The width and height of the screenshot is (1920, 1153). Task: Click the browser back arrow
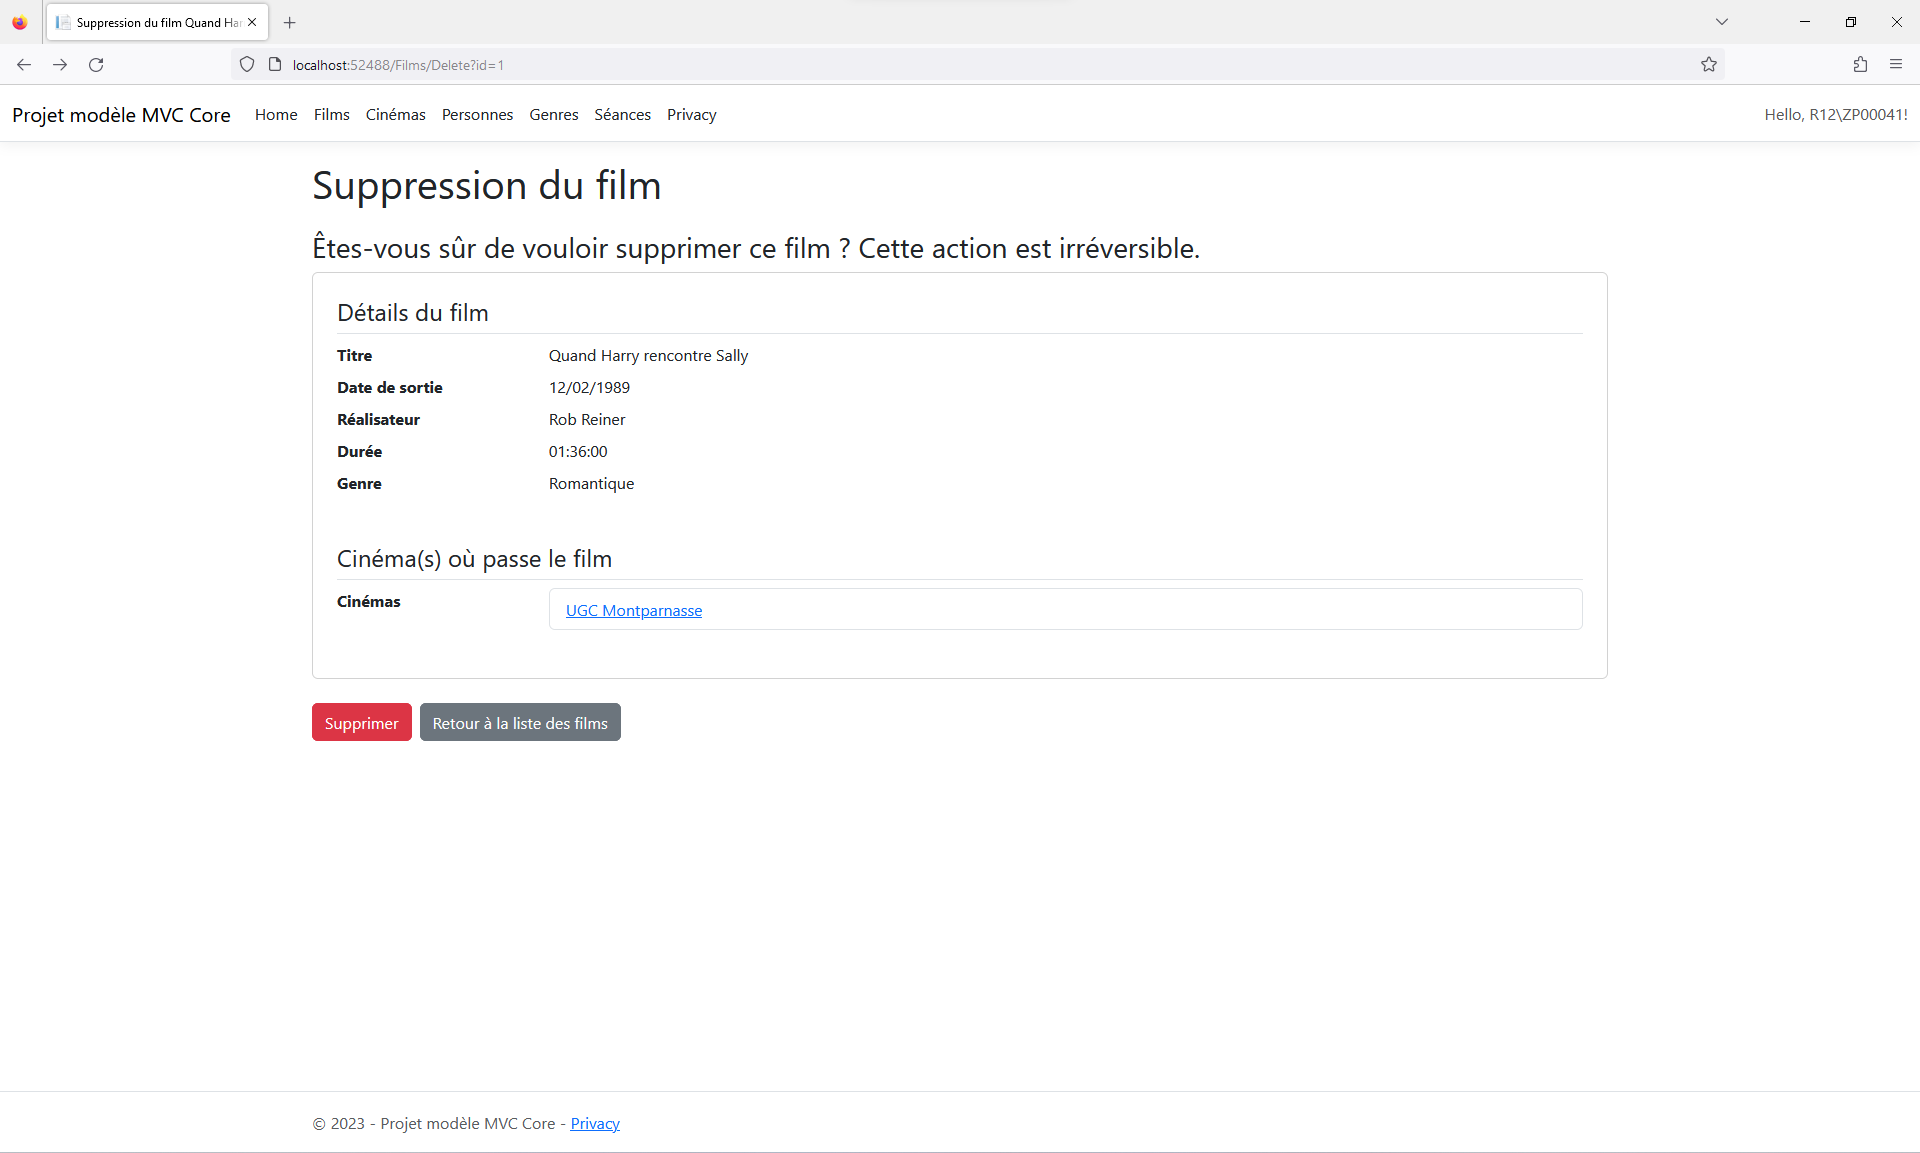coord(24,65)
